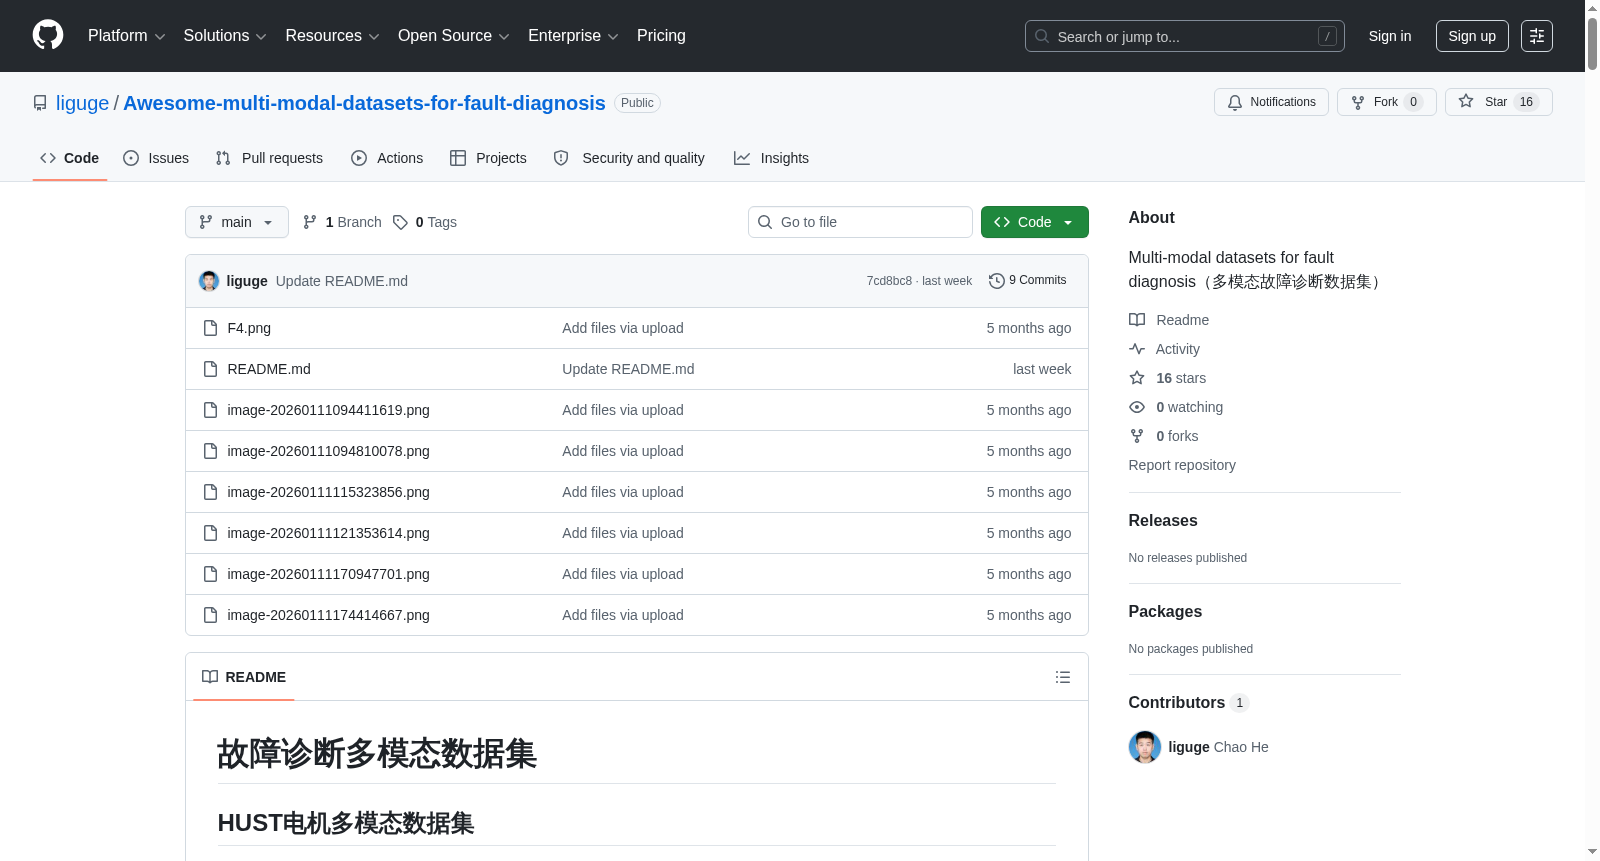The height and width of the screenshot is (861, 1600).
Task: Expand the Enterprise menu
Action: pyautogui.click(x=573, y=36)
